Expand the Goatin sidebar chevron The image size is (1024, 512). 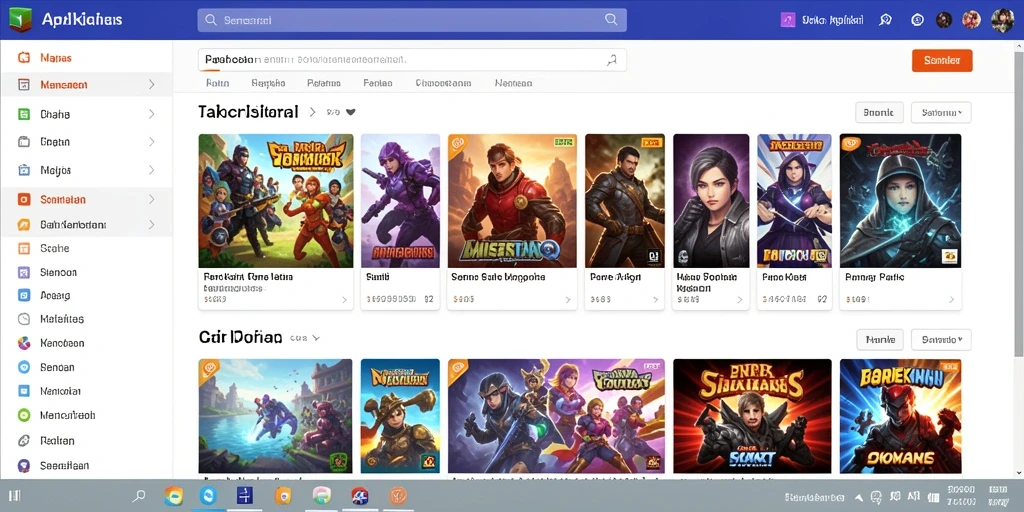pyautogui.click(x=152, y=142)
